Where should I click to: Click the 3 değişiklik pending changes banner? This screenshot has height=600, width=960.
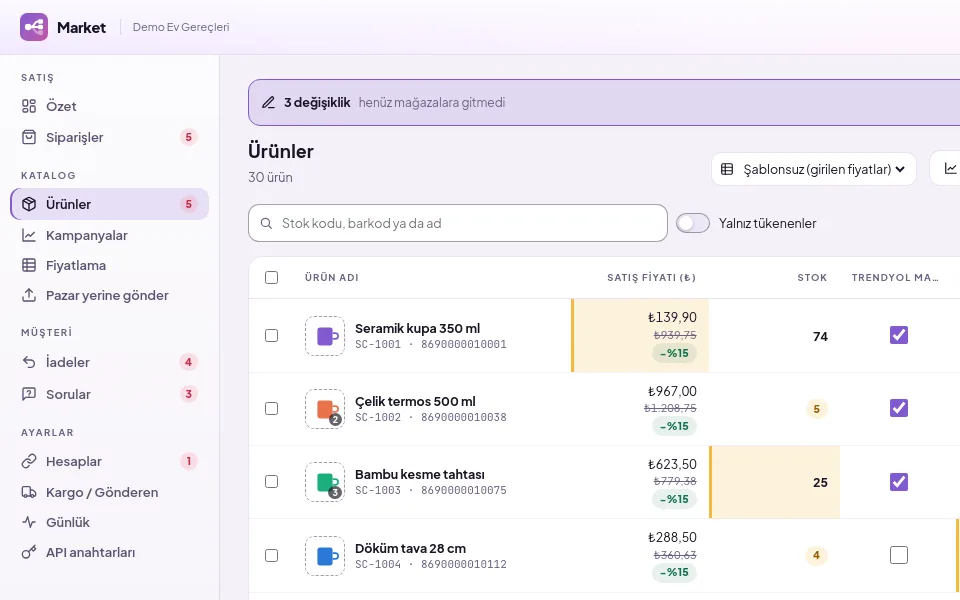click(604, 102)
